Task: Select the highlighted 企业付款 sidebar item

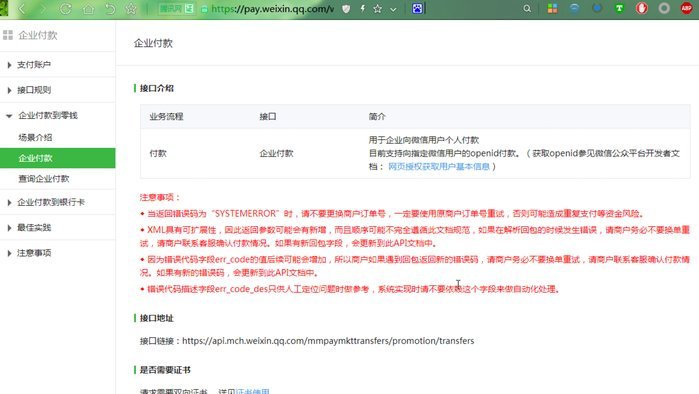Action: tap(58, 158)
